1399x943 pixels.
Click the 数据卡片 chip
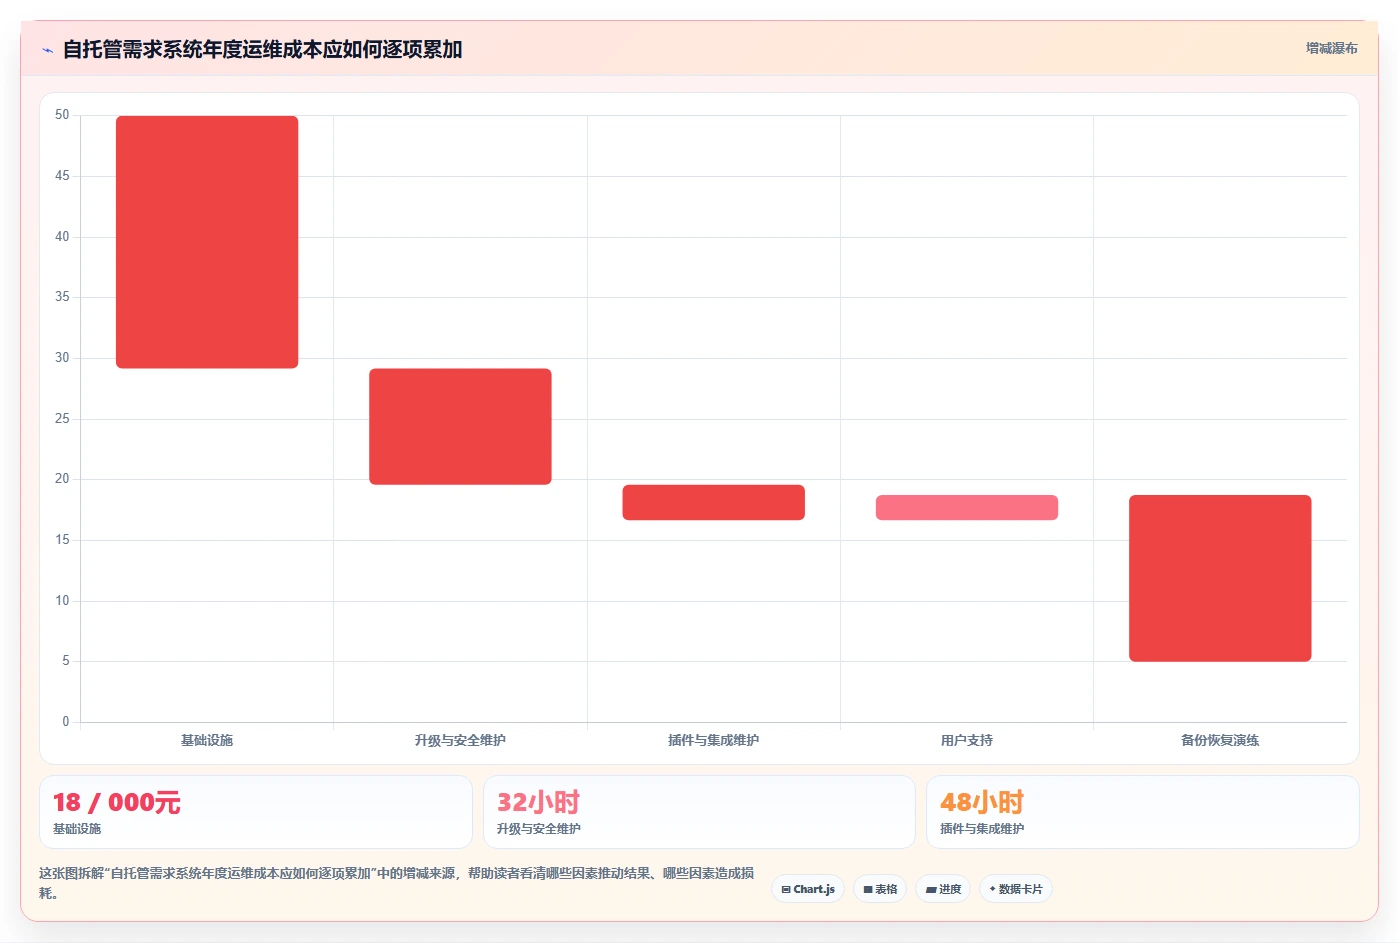(1016, 889)
